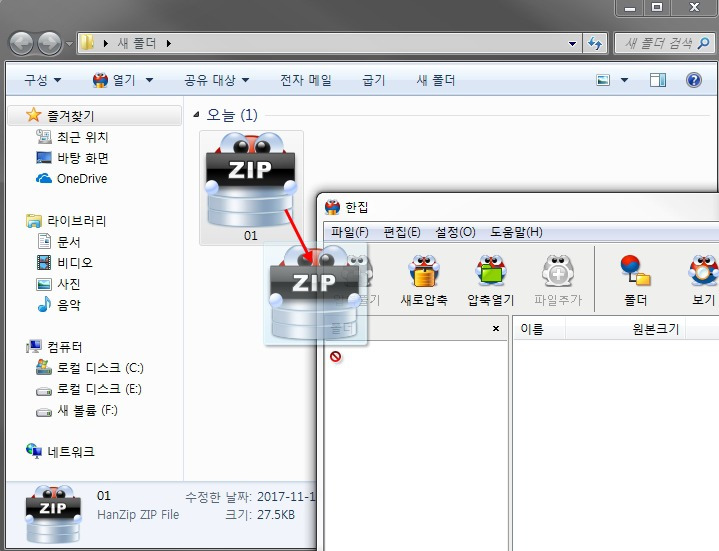The width and height of the screenshot is (719, 551).
Task: Click 새 폴더 in the address path
Action: coord(137,44)
